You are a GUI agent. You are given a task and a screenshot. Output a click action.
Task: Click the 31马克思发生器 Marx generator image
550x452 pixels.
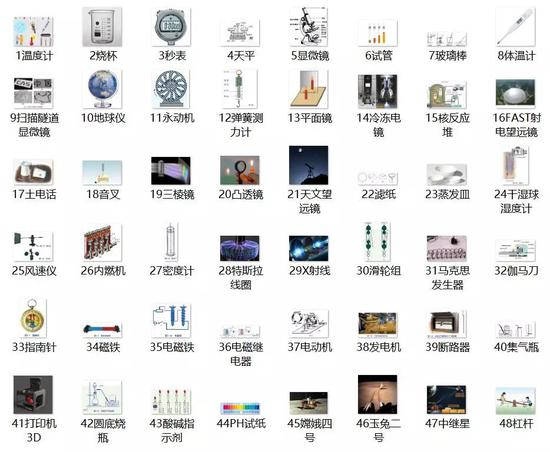click(x=447, y=248)
